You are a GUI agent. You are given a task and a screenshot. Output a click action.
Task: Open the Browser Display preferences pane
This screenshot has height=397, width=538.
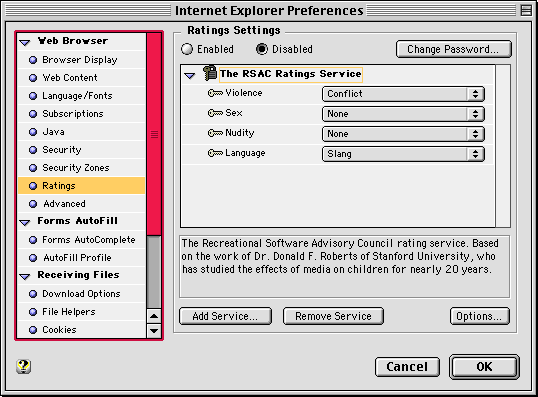click(x=82, y=60)
